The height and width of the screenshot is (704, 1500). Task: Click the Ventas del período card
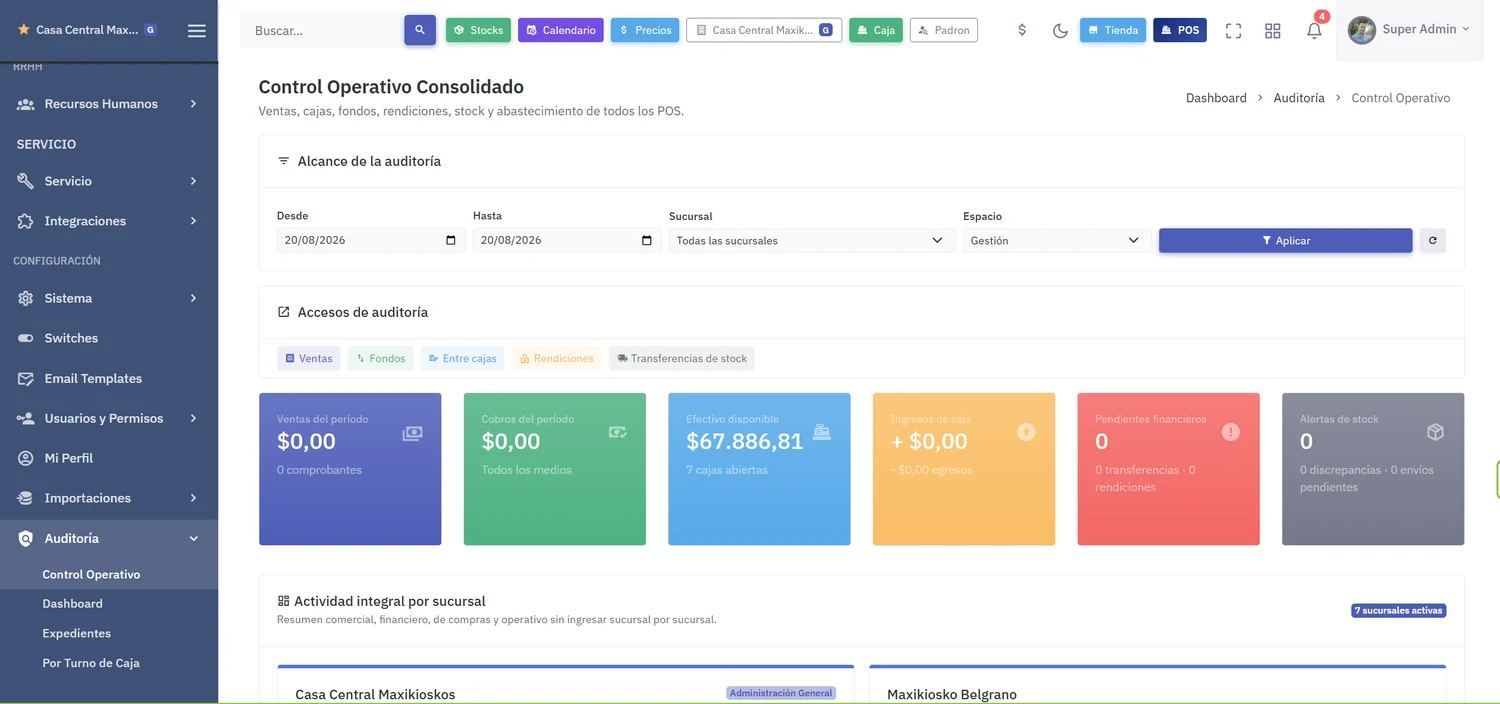(x=350, y=469)
